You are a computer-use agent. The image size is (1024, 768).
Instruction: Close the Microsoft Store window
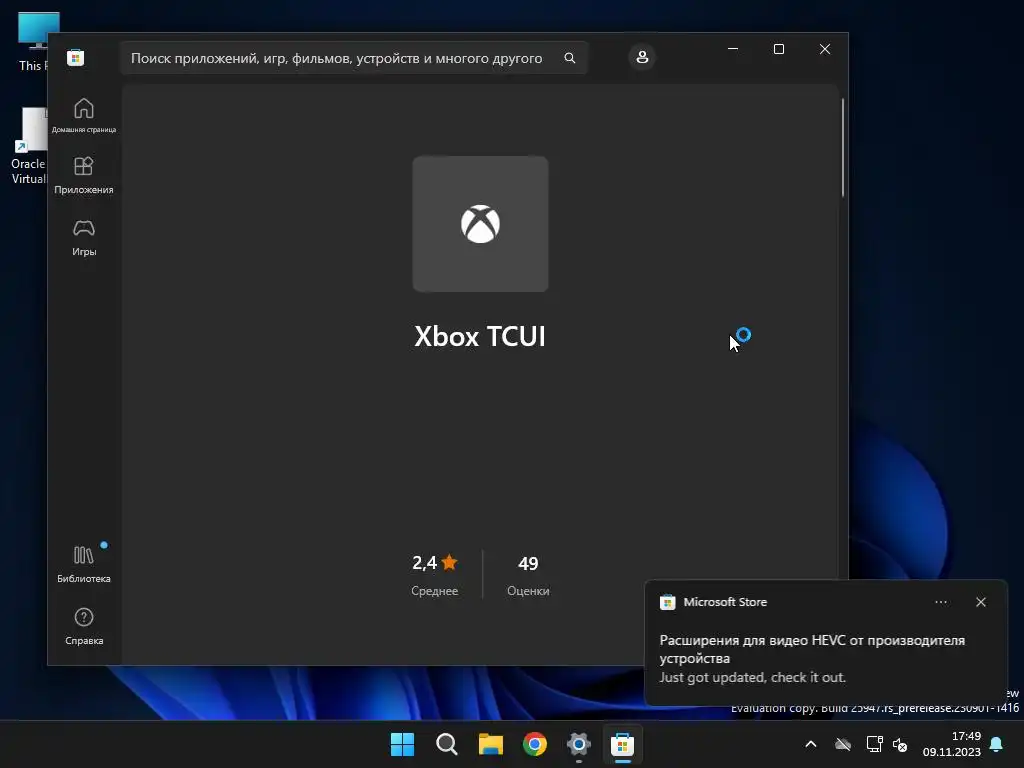[825, 49]
